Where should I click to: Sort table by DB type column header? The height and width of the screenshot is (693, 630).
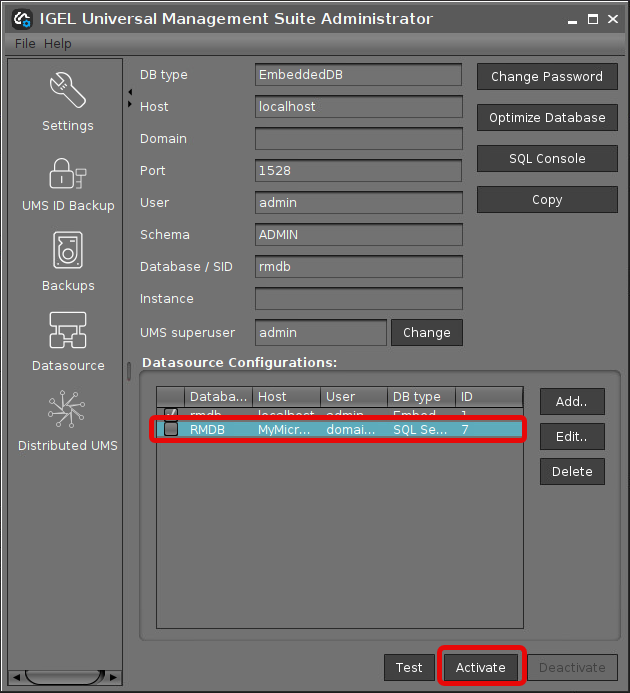coord(421,397)
